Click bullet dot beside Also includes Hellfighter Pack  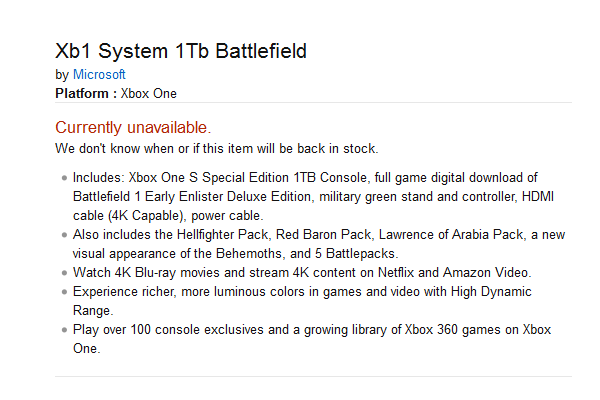tap(64, 235)
